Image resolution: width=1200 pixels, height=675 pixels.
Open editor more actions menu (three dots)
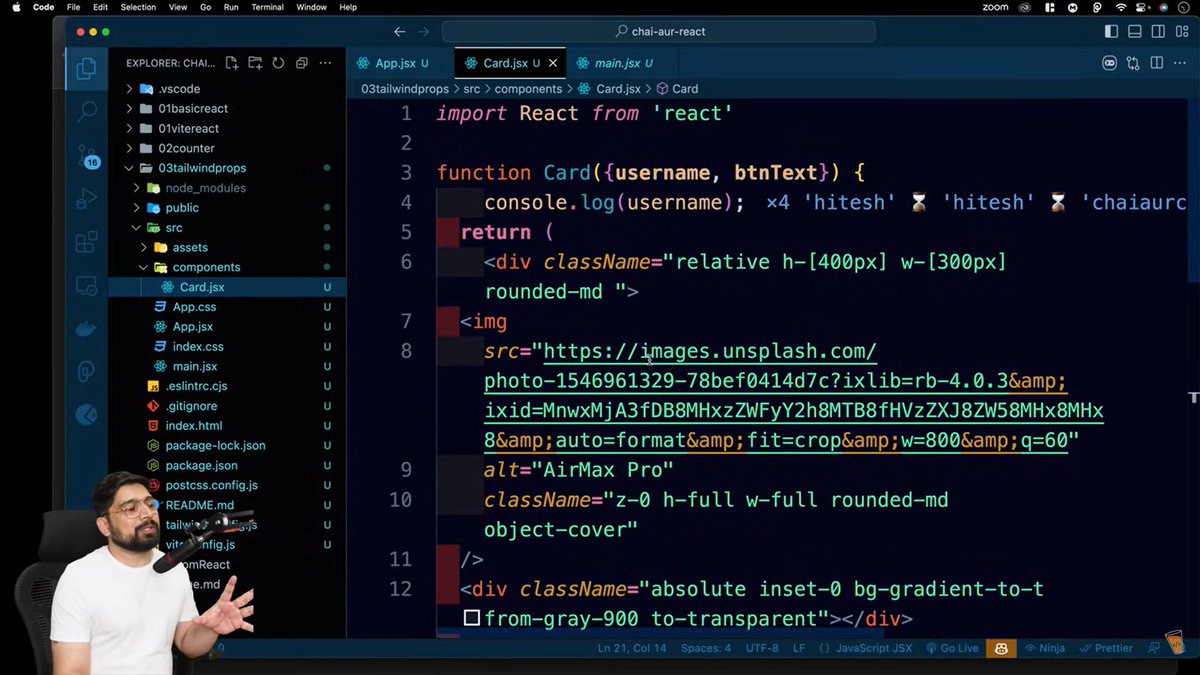1180,63
